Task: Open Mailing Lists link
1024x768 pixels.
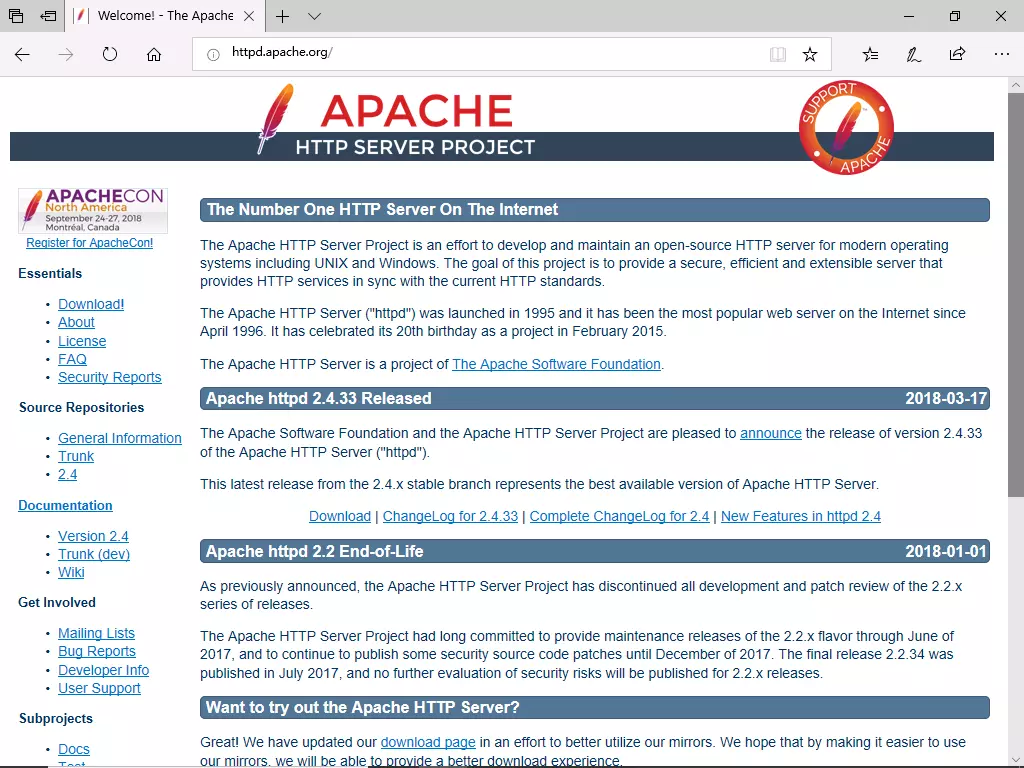Action: [x=97, y=633]
